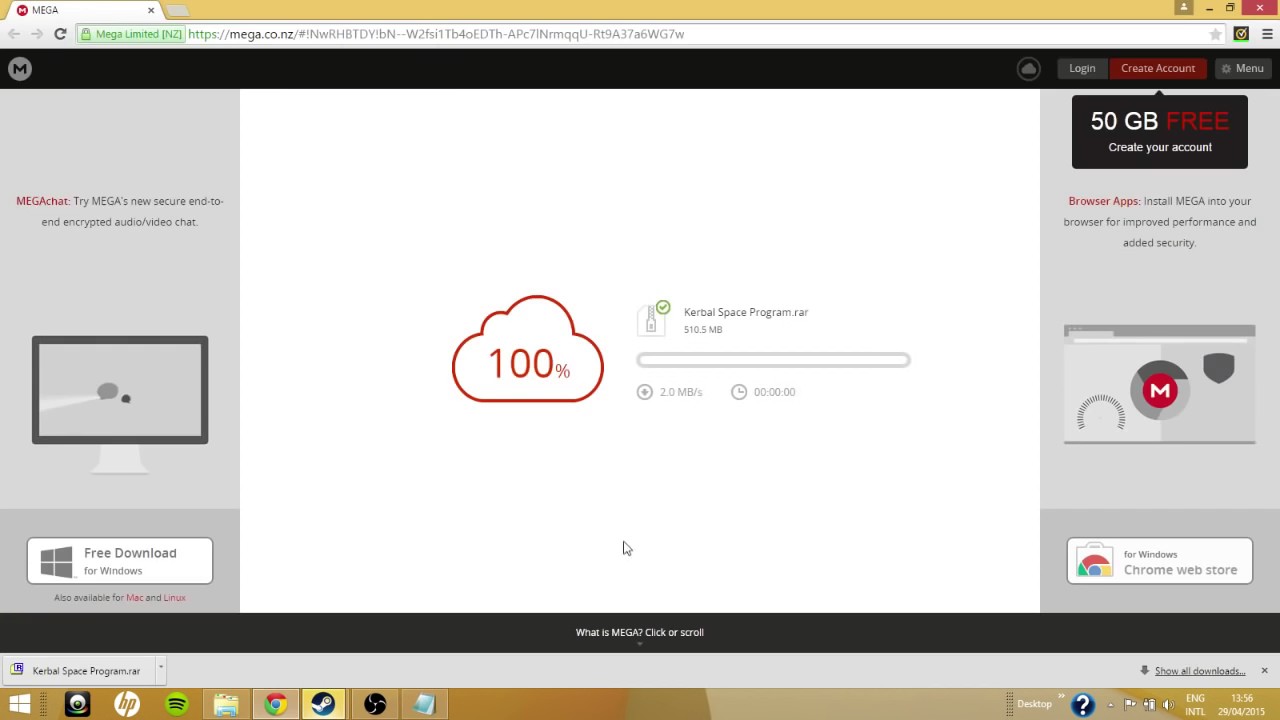The image size is (1280, 720).
Task: Close the MEGA browser tab
Action: click(x=151, y=10)
